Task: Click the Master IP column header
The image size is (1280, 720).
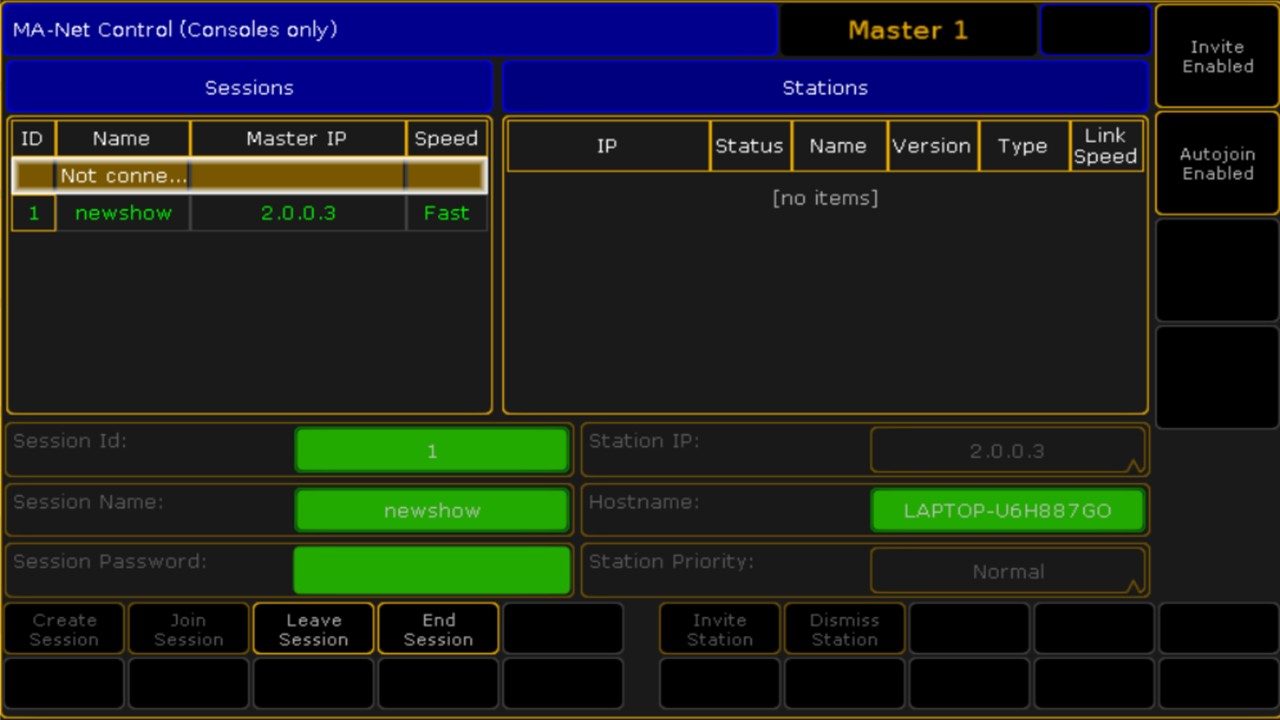Action: (x=297, y=139)
